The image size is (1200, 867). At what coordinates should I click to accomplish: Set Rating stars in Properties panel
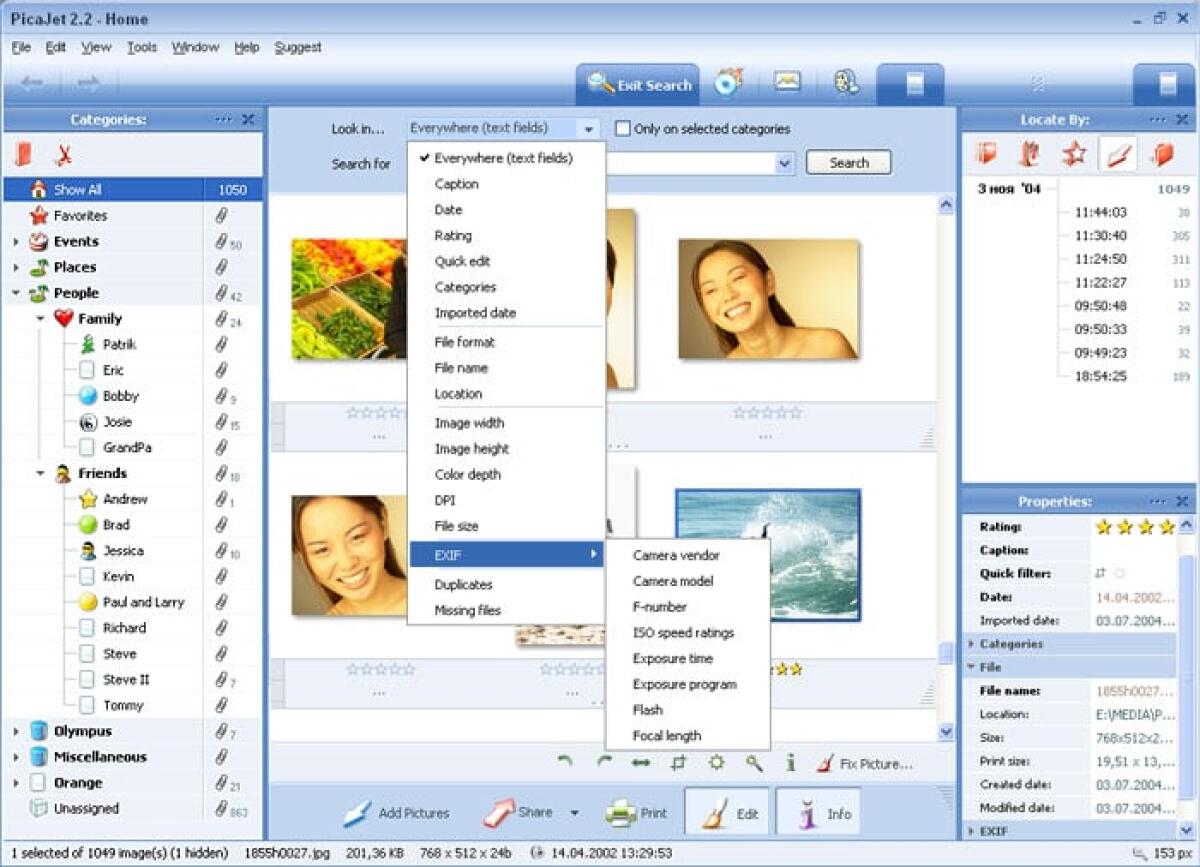point(1135,525)
